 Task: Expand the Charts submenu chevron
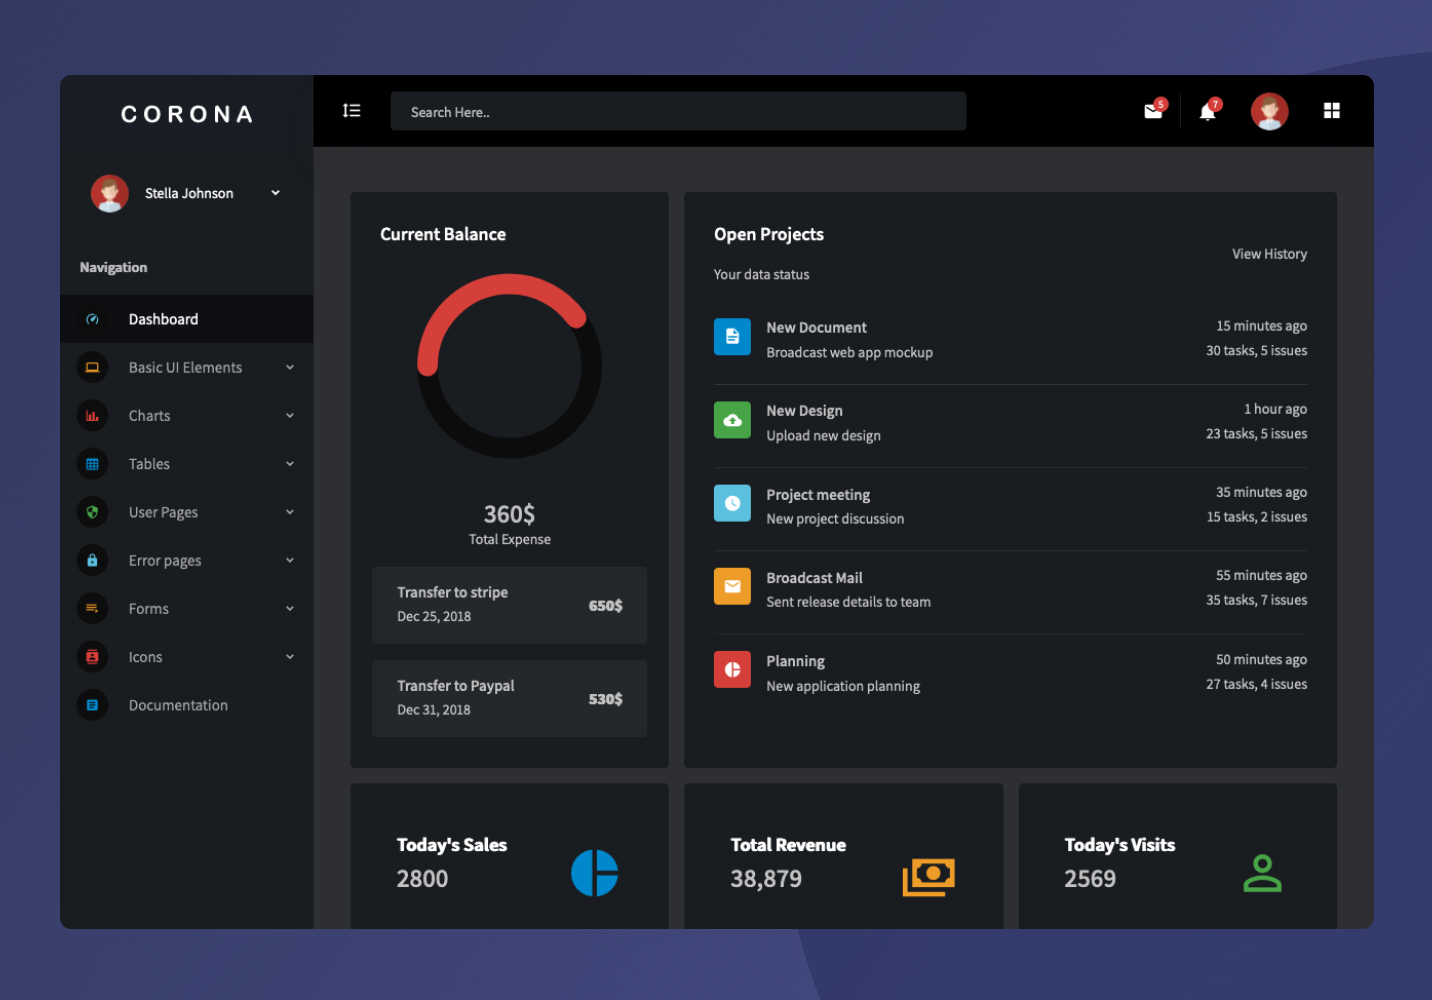[x=290, y=416]
